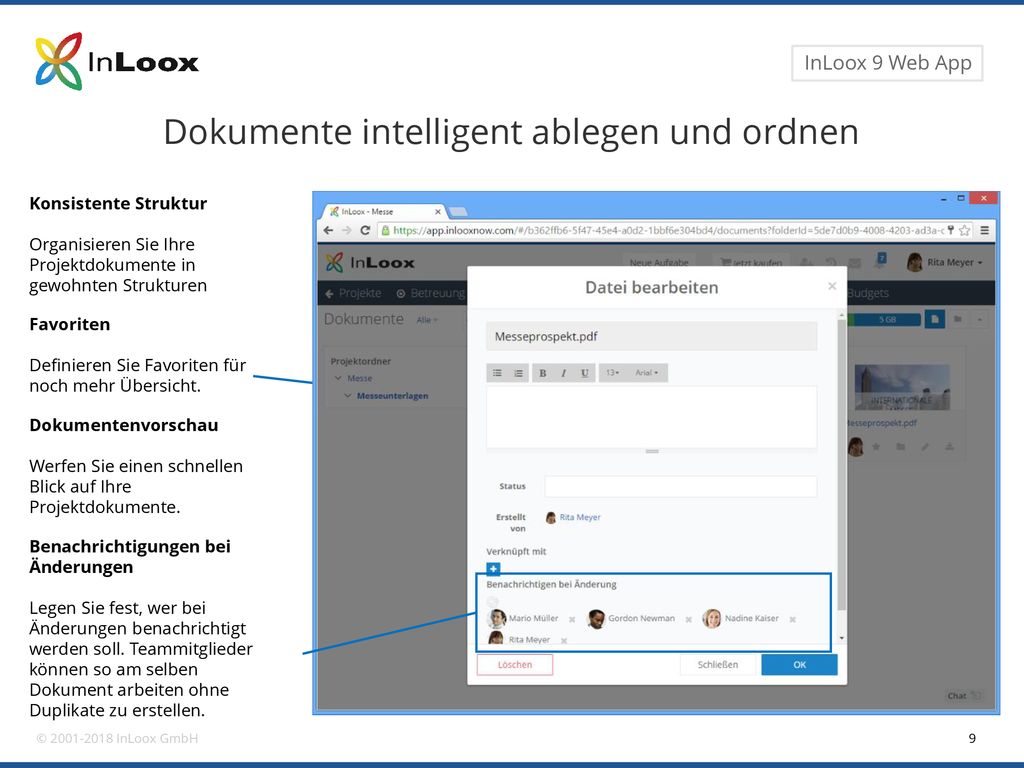The width and height of the screenshot is (1024, 768).
Task: Click the dialog vertical scrollbar
Action: point(842,465)
